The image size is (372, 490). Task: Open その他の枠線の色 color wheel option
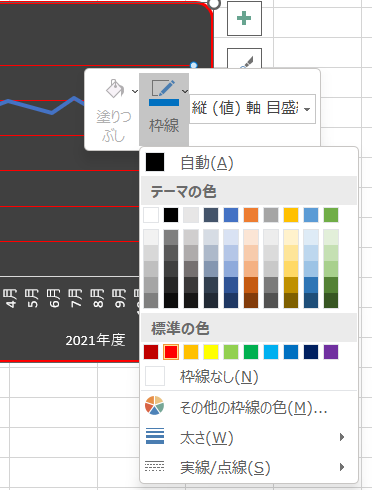pyautogui.click(x=155, y=406)
